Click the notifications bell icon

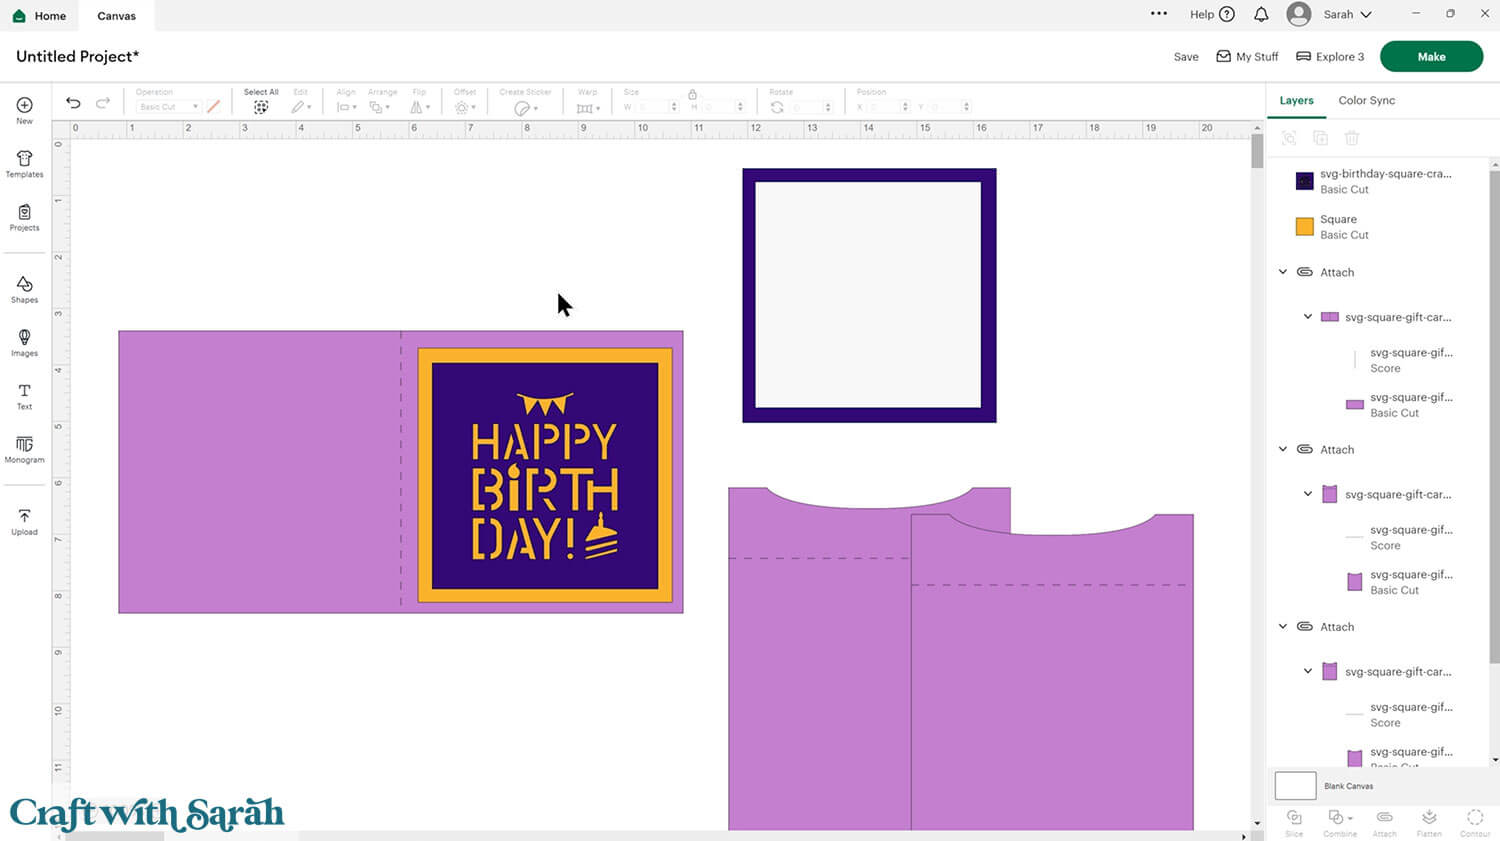(x=1261, y=15)
